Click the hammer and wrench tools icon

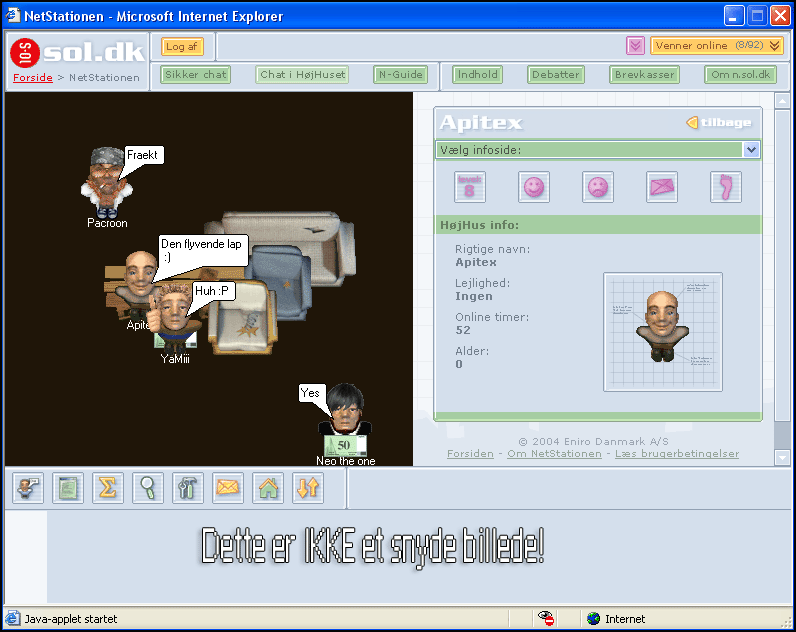[188, 488]
